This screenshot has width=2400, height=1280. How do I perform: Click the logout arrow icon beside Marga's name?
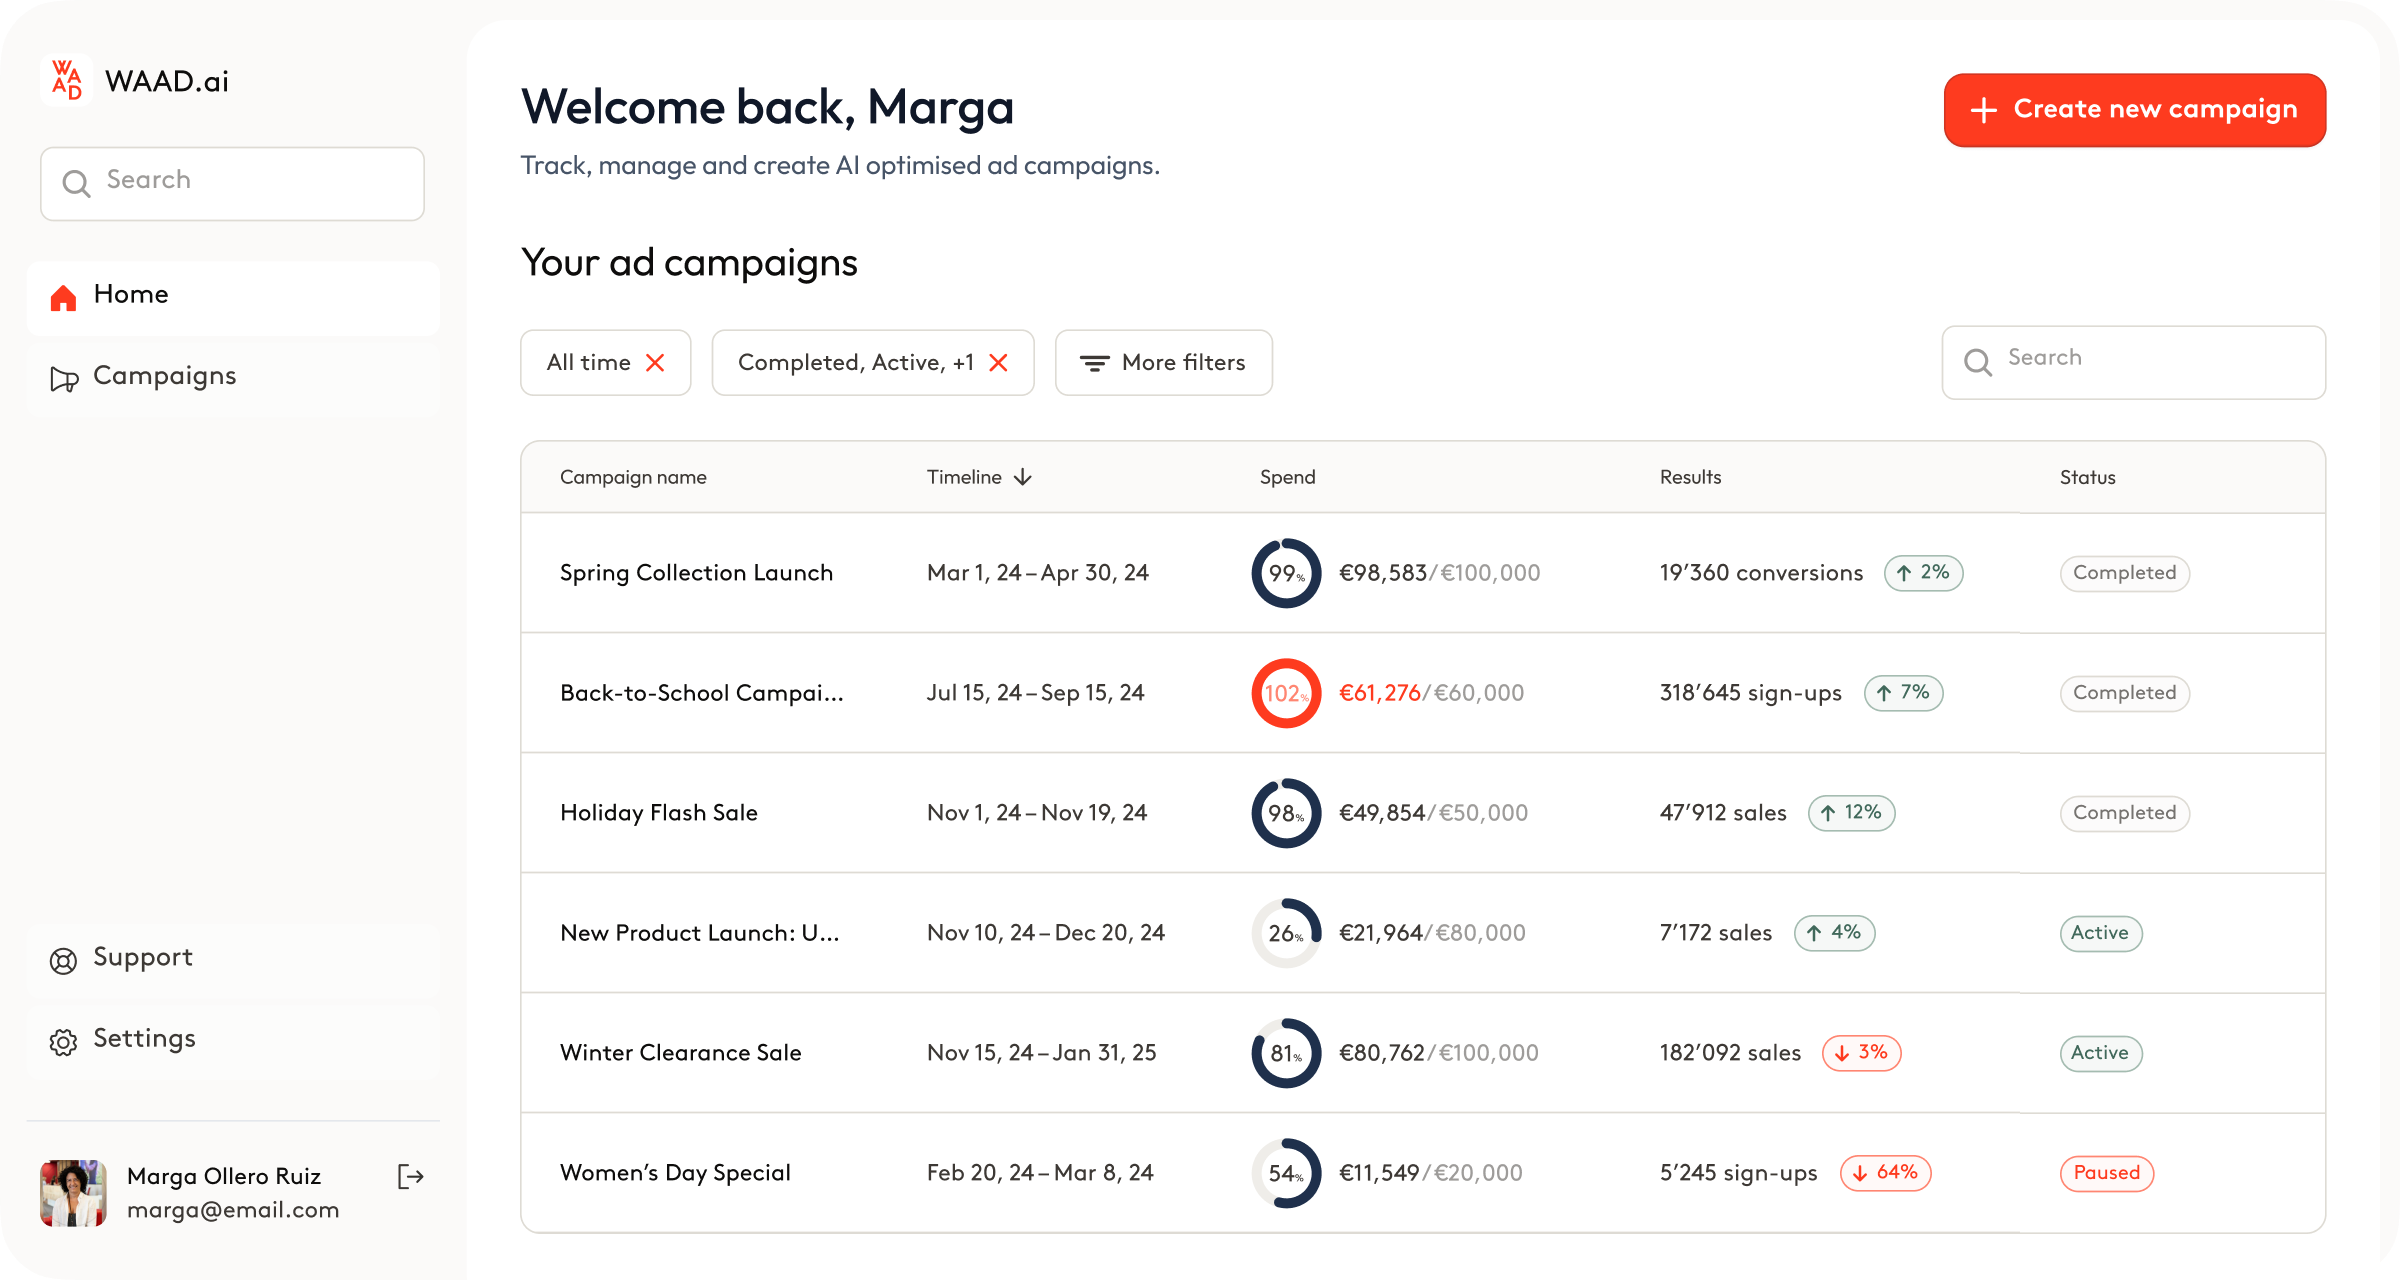(410, 1176)
